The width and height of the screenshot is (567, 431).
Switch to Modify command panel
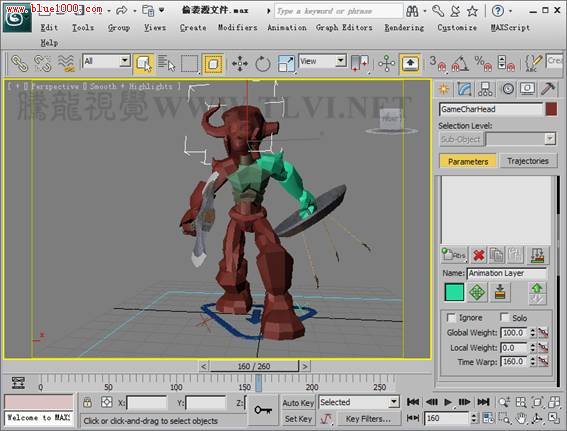pos(464,89)
